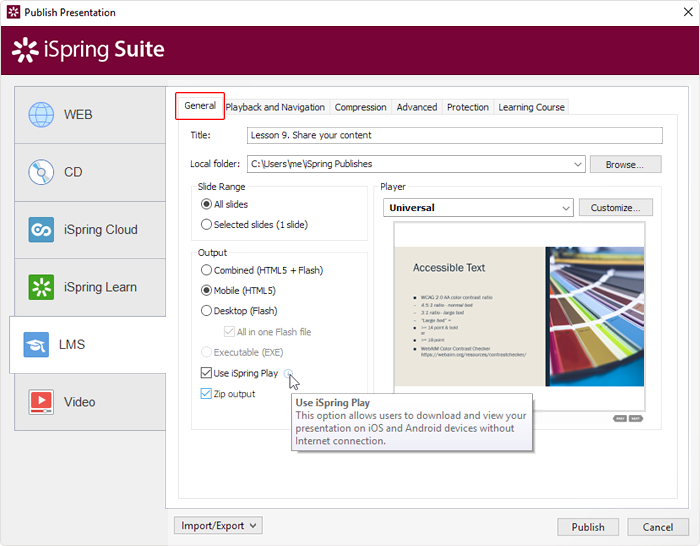Expand the Local folder path dropdown
This screenshot has width=700, height=546.
click(577, 164)
